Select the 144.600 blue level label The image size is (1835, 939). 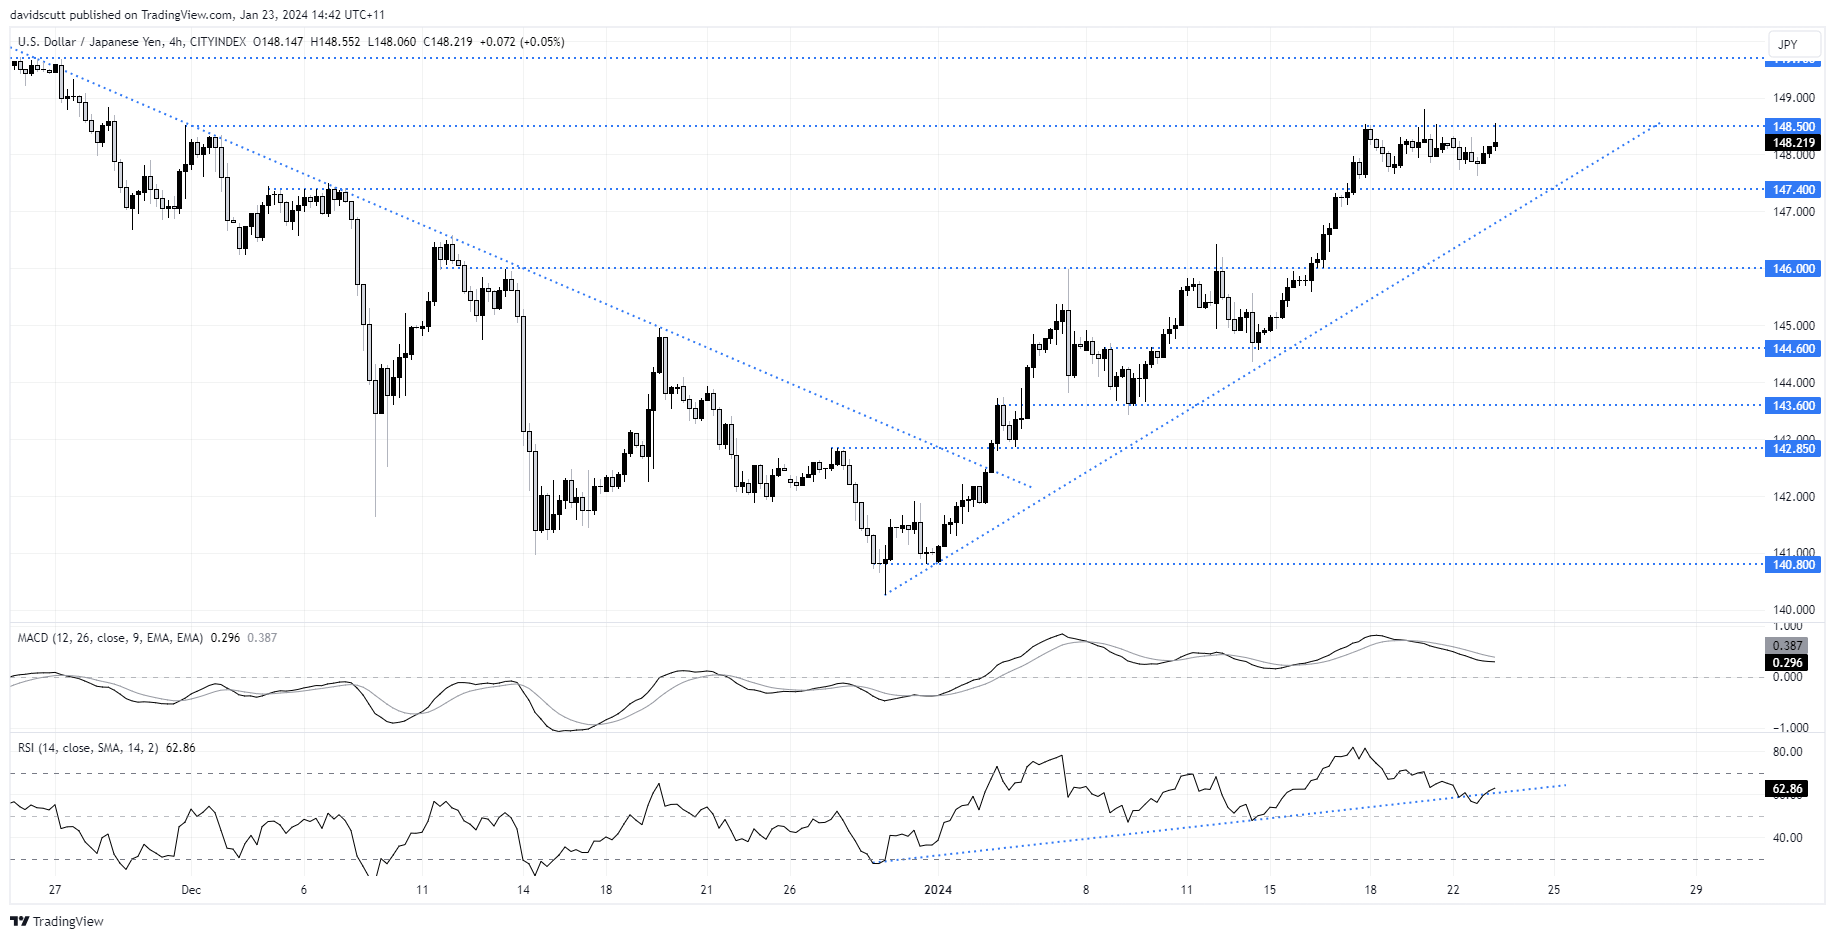pyautogui.click(x=1794, y=349)
